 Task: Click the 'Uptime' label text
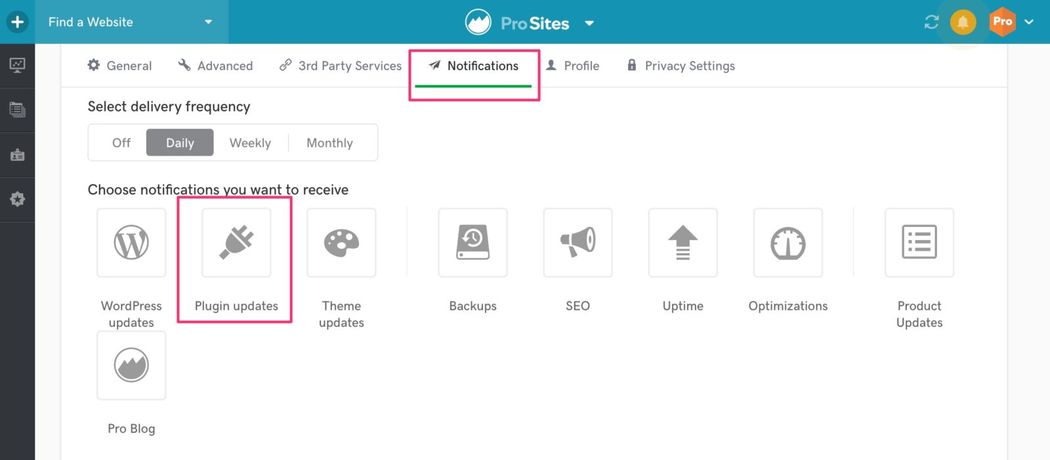click(x=683, y=306)
